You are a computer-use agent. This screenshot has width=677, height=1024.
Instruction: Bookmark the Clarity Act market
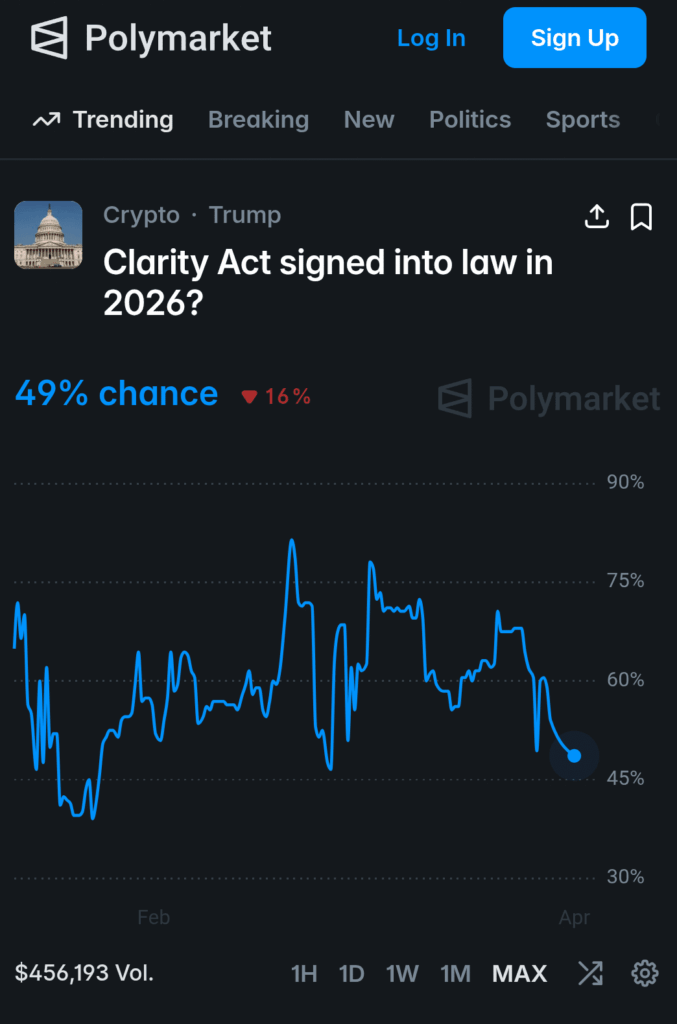pyautogui.click(x=643, y=216)
